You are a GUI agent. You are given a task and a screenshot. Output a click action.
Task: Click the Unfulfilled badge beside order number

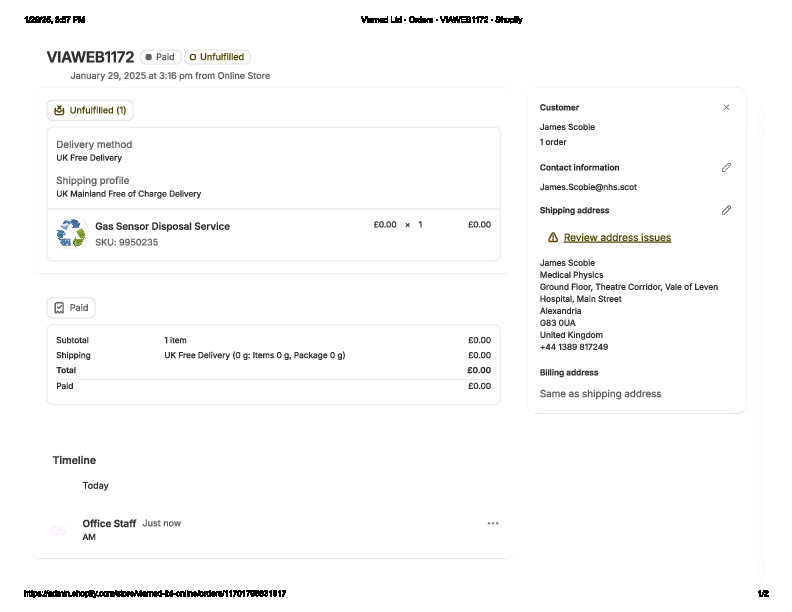(217, 57)
